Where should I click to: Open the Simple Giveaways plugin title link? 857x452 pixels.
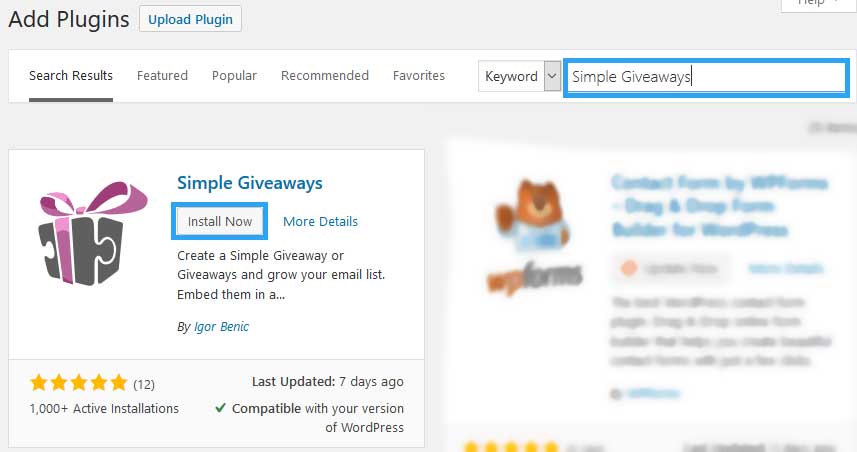250,183
